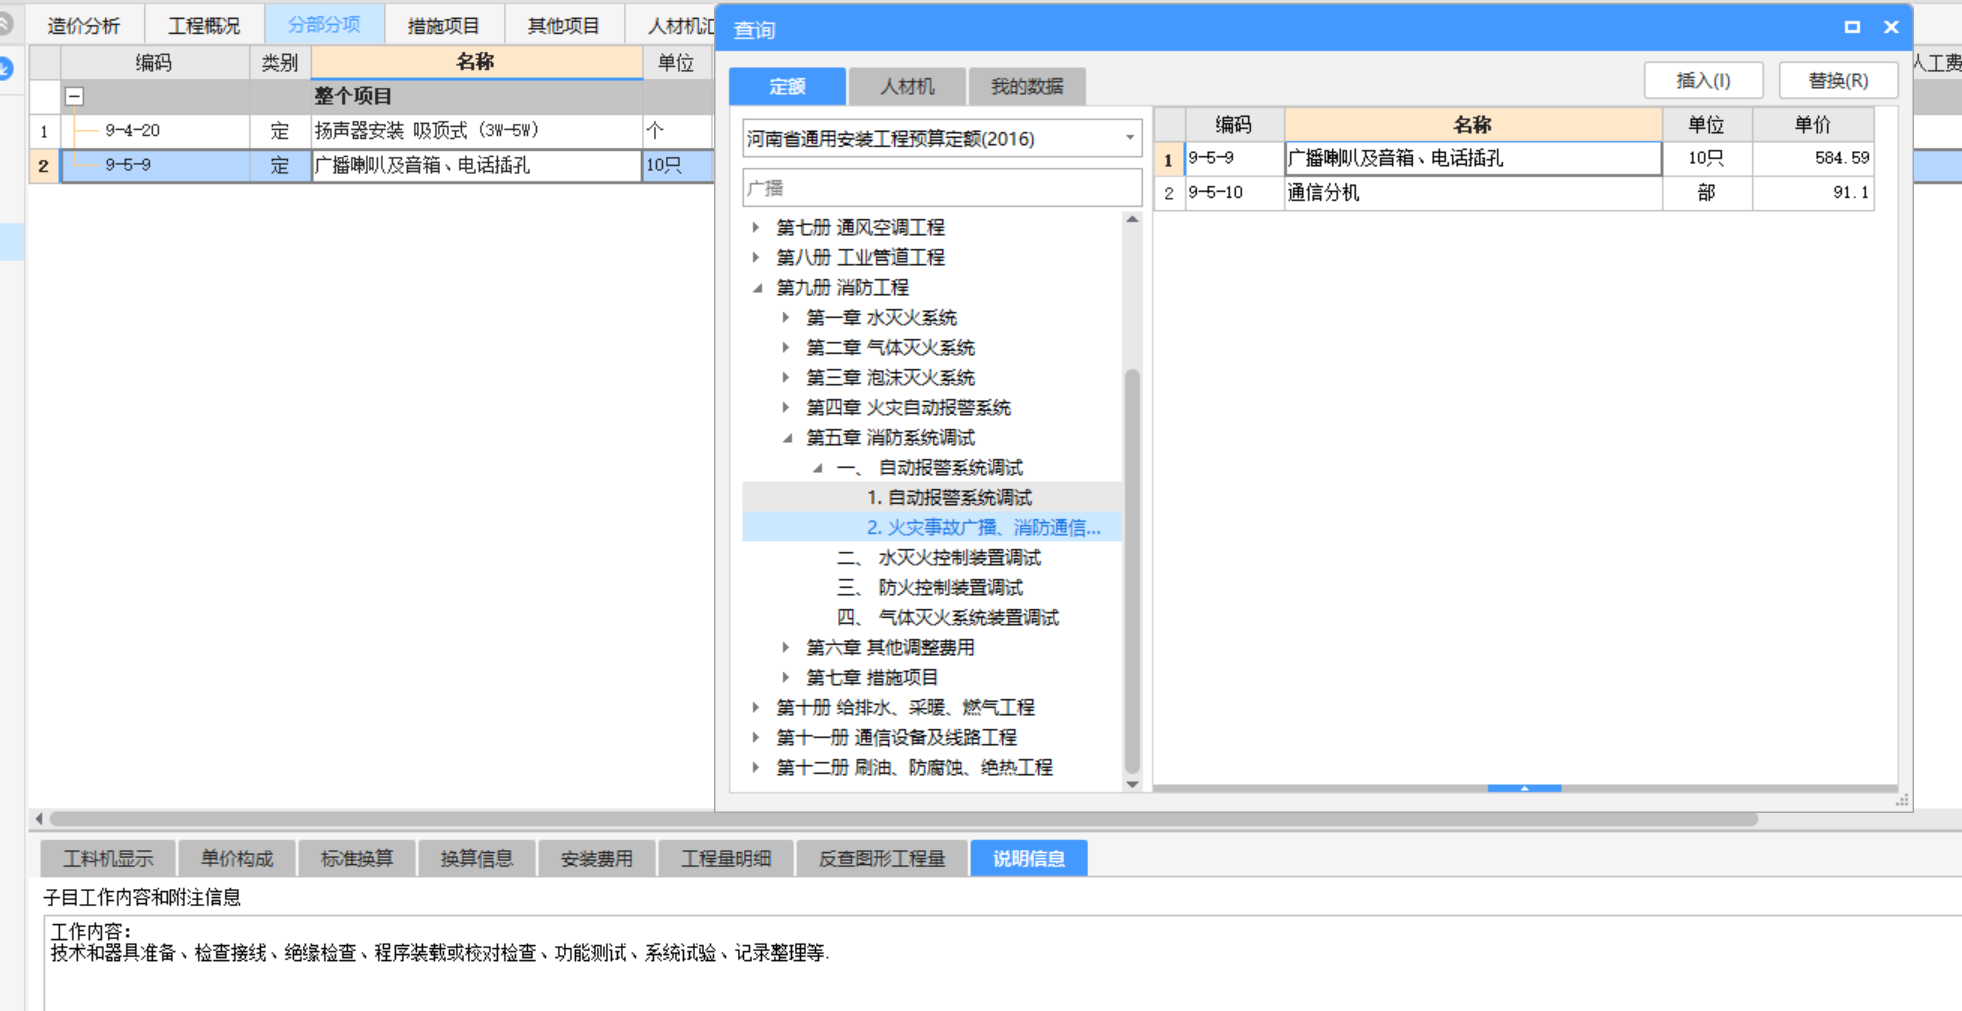Expand 第十册 给排水、采暖、燃气工程 node
Screen dimensions: 1962x1011
coord(756,707)
